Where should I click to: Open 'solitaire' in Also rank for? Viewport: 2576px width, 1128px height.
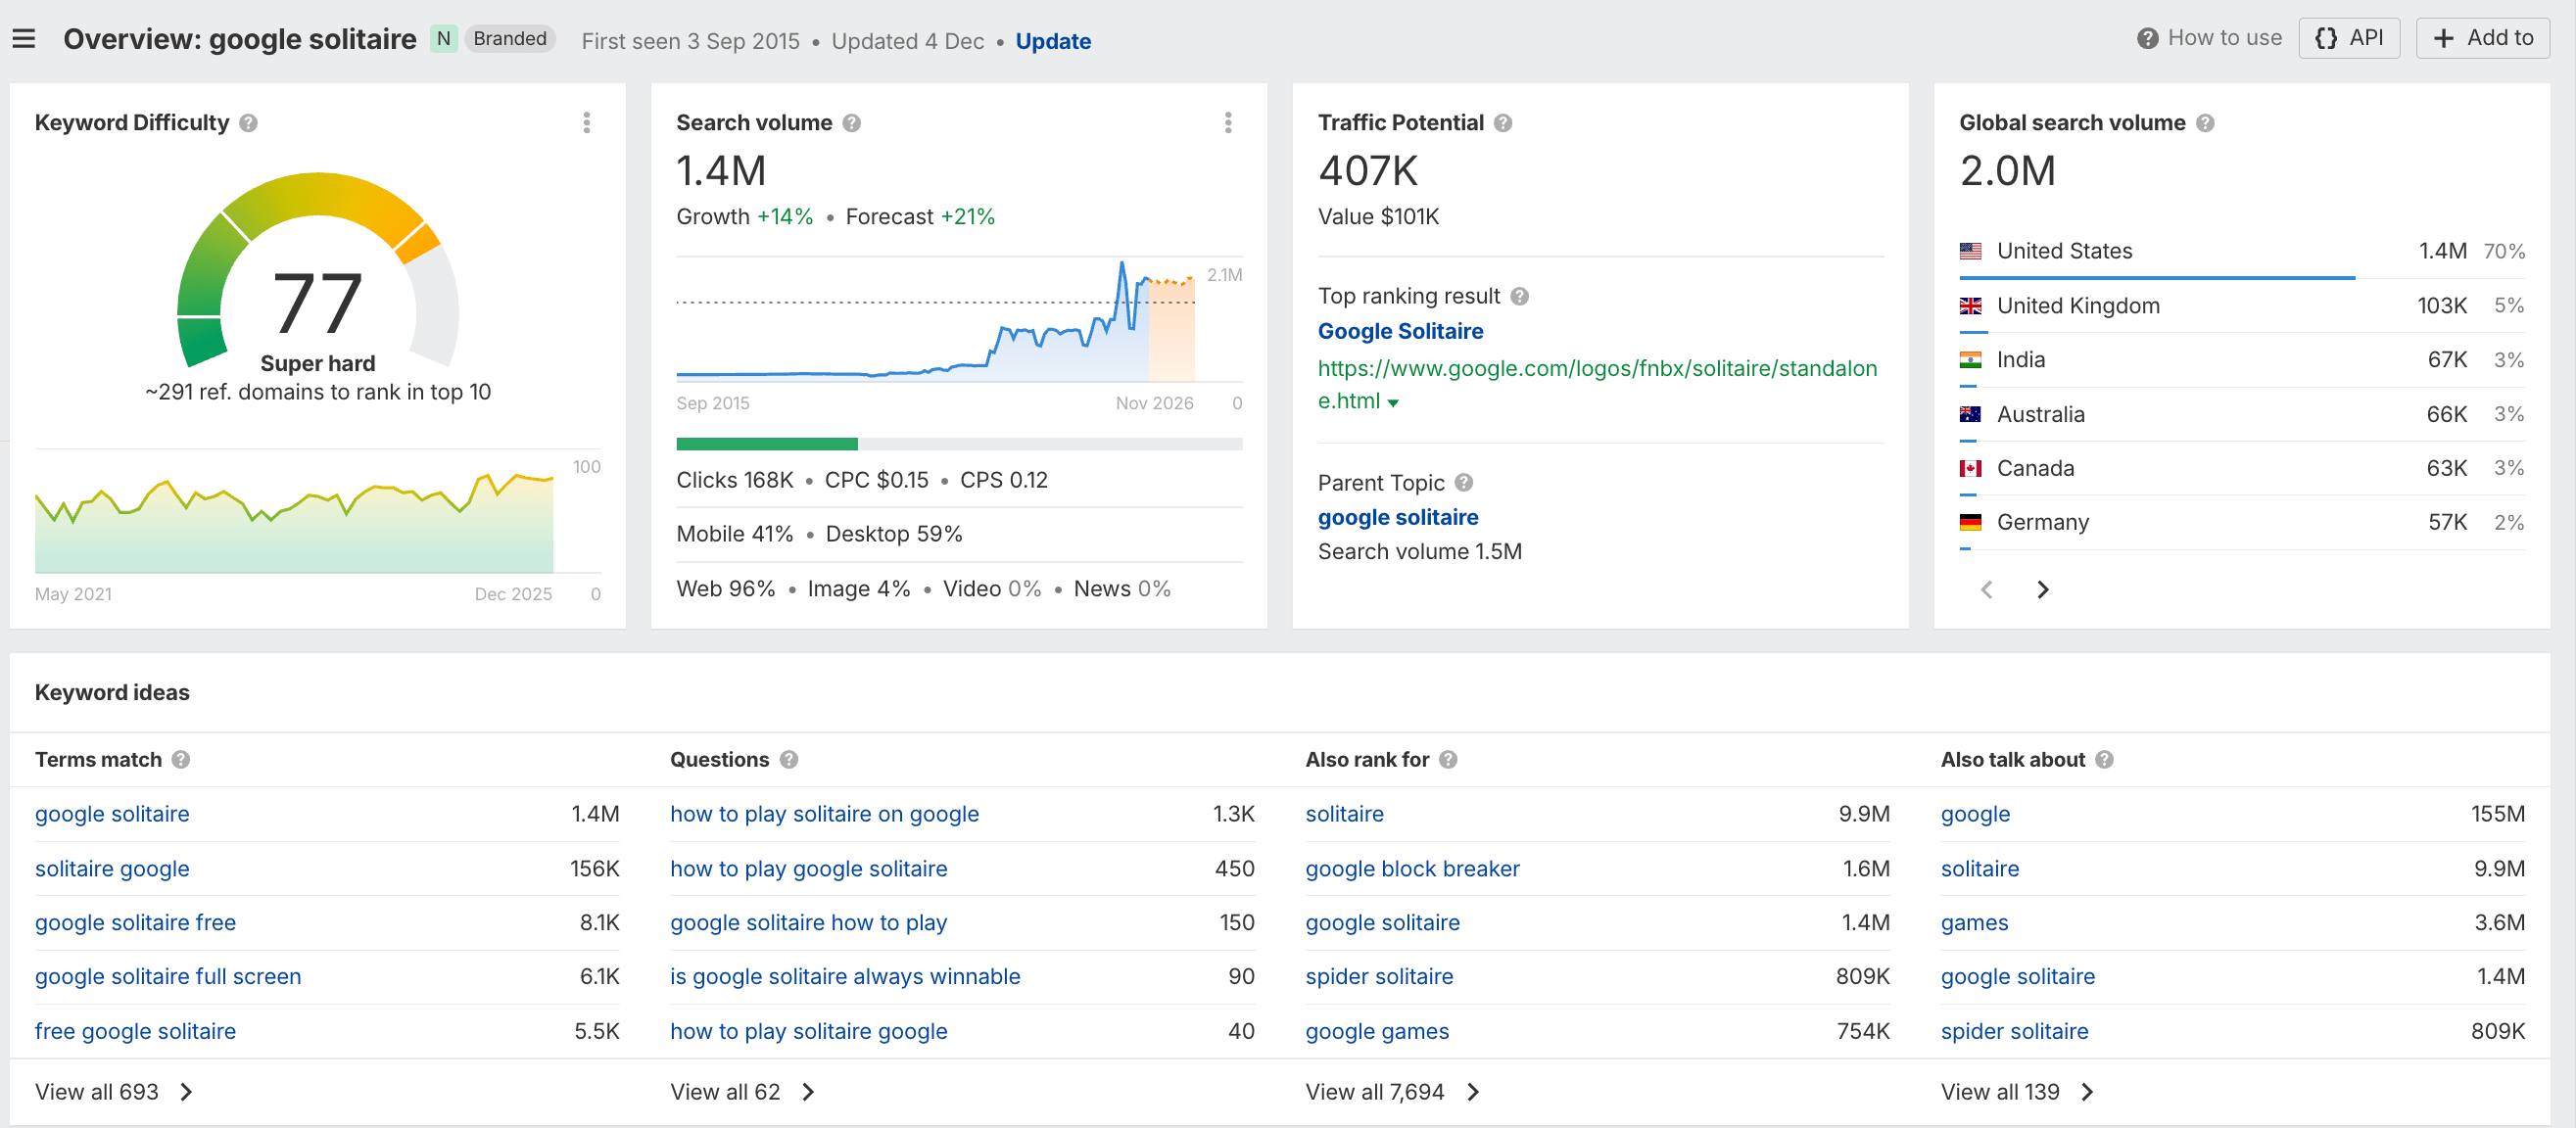pos(1344,814)
